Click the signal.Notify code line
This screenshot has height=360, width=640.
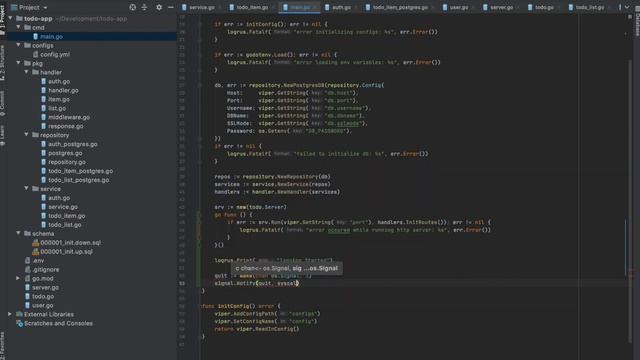pos(257,283)
